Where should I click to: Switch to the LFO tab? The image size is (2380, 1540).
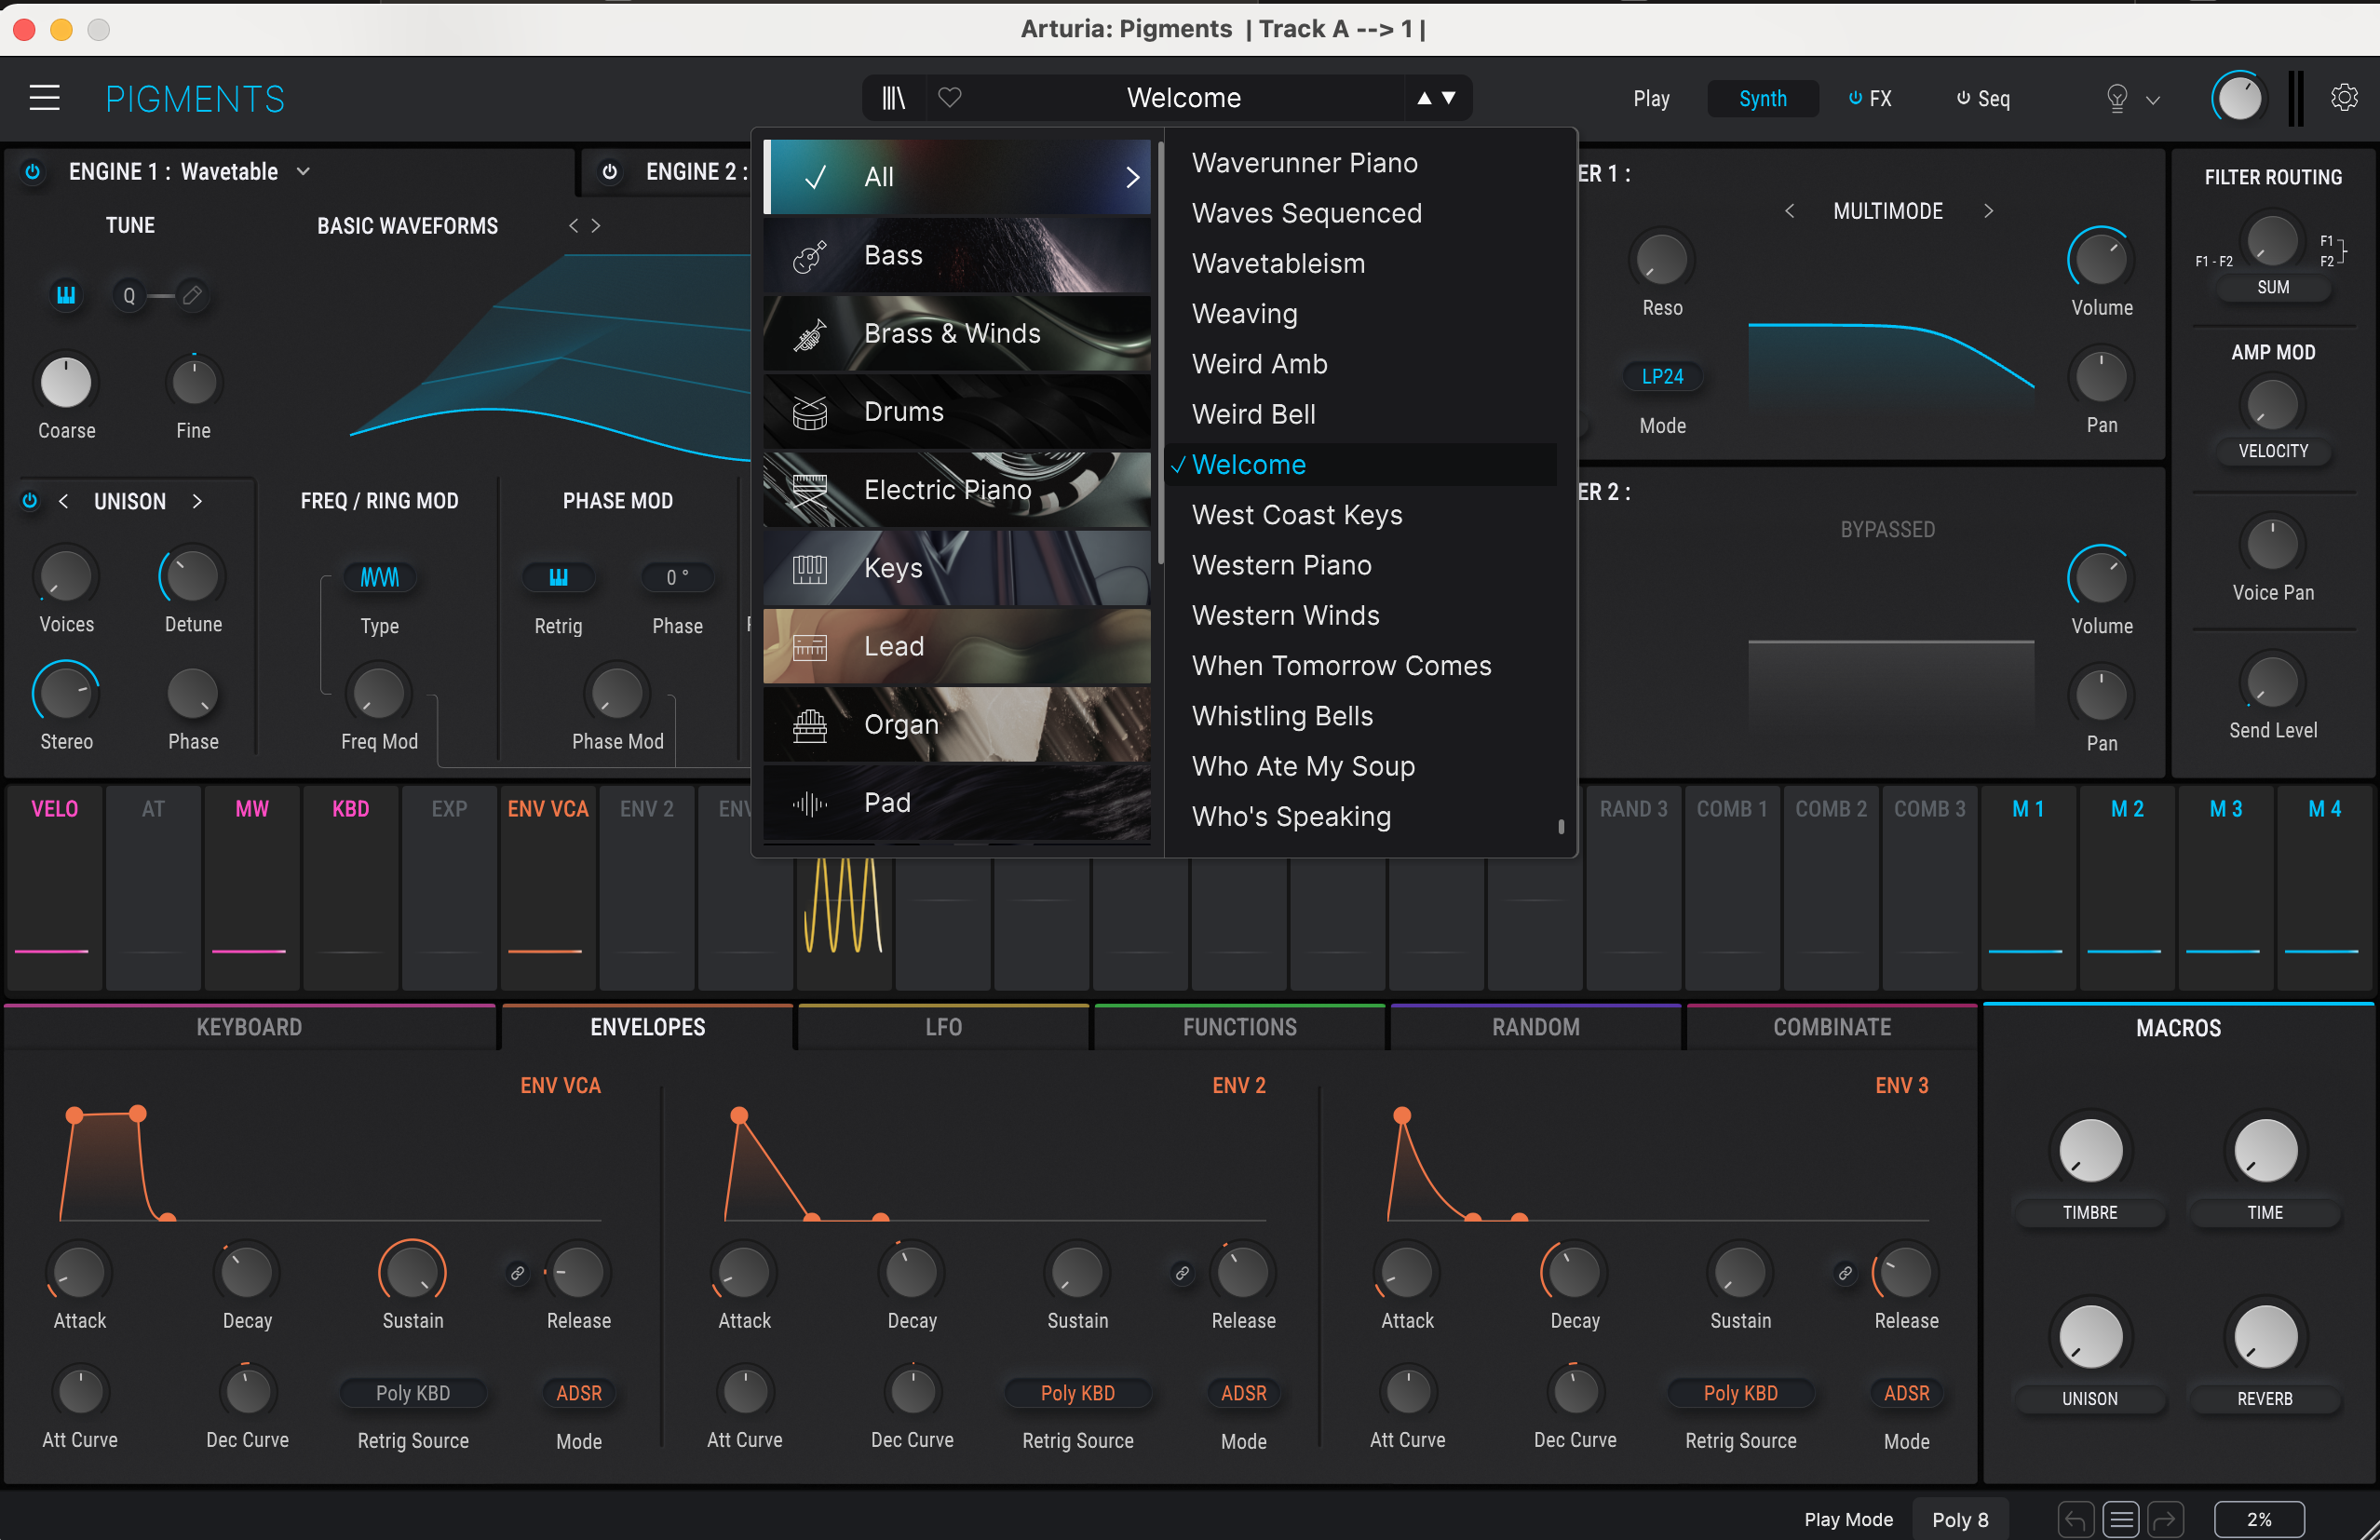943,1027
